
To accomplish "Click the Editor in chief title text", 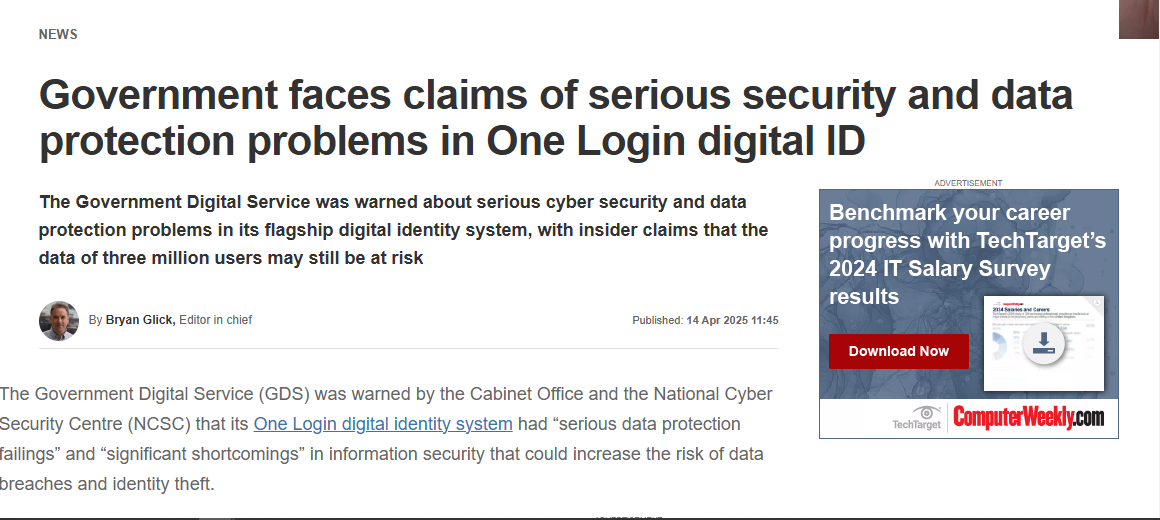I will (x=216, y=320).
